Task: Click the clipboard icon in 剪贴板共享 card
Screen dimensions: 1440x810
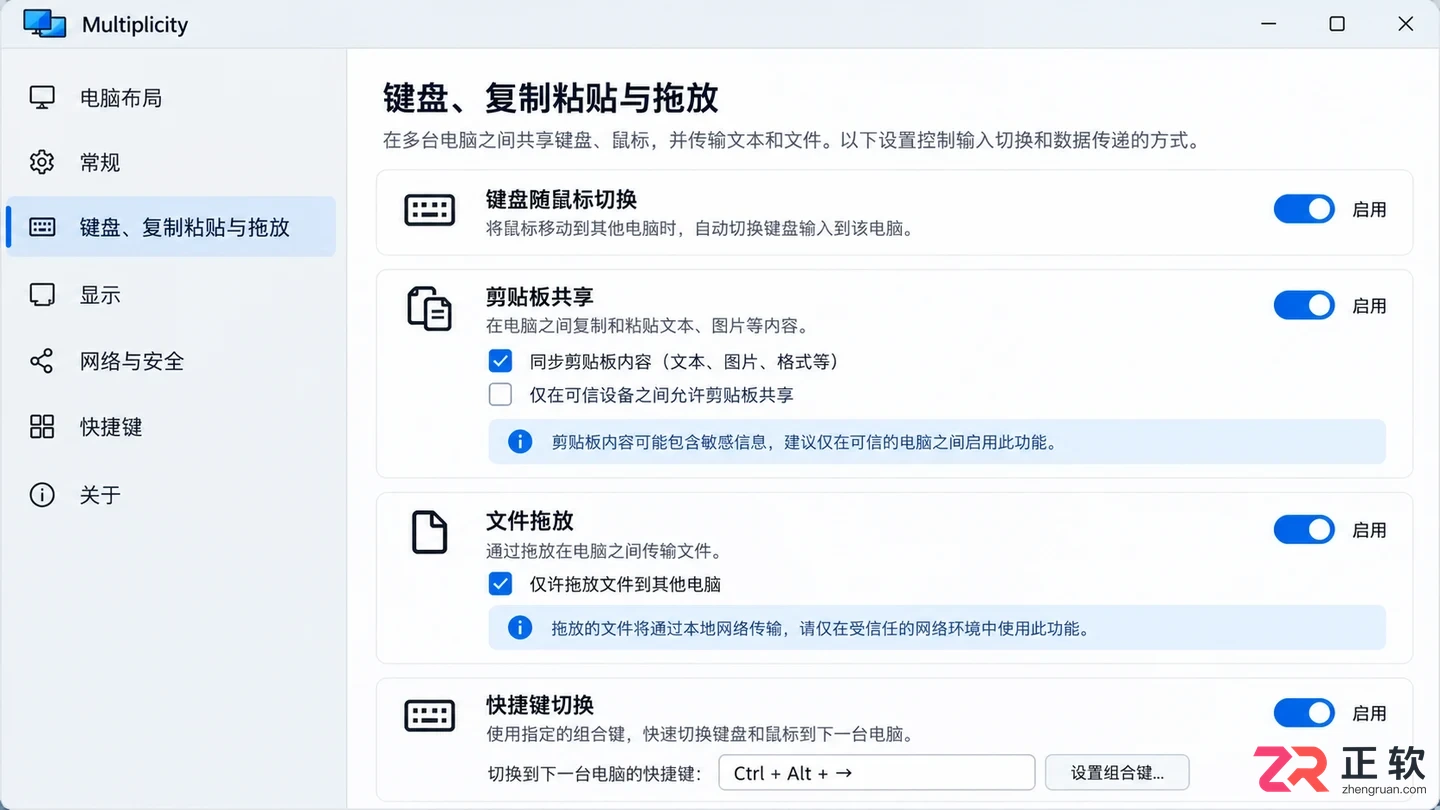Action: coord(430,308)
